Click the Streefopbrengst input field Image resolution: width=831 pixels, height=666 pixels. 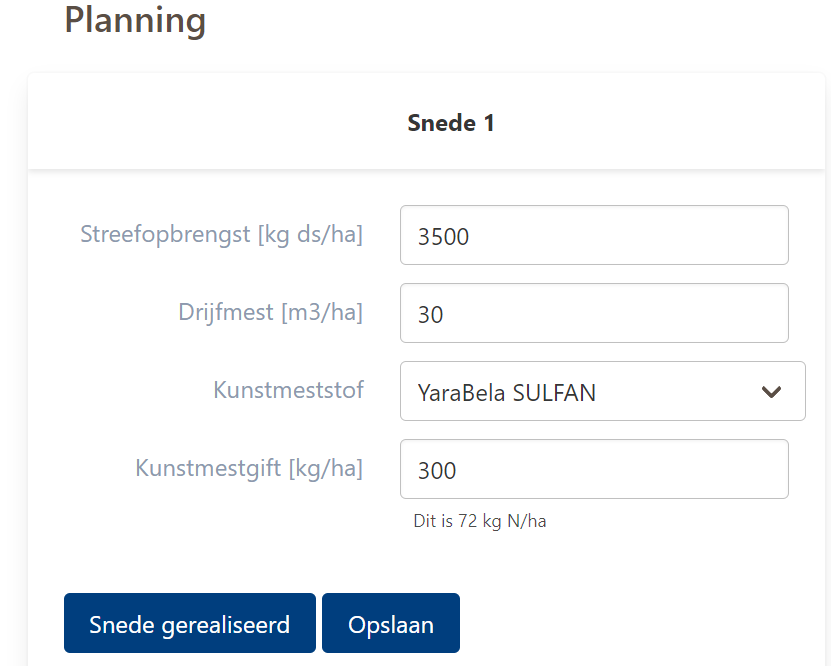(594, 236)
